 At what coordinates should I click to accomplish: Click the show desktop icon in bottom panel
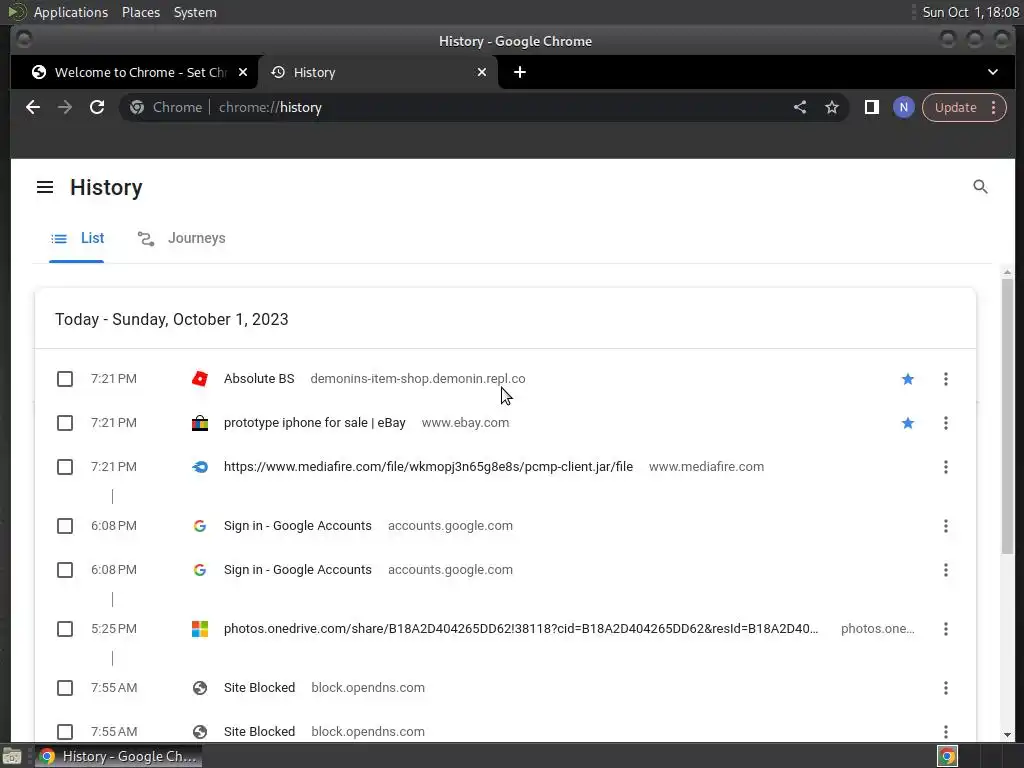[x=12, y=756]
